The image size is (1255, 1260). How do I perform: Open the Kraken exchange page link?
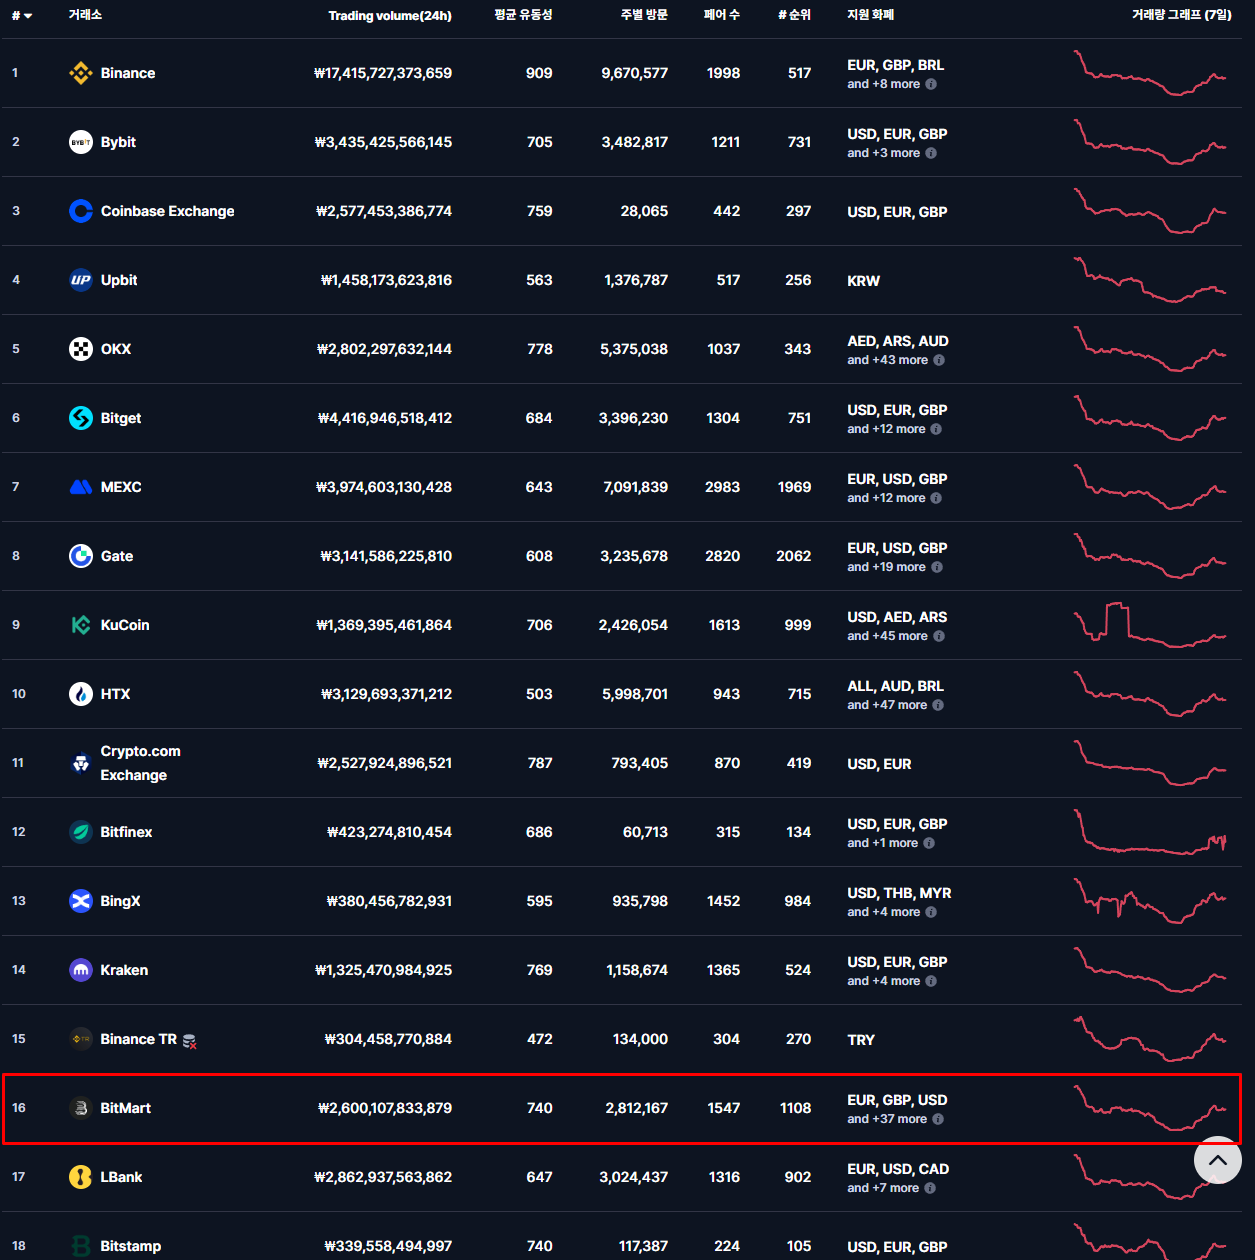pyautogui.click(x=124, y=970)
